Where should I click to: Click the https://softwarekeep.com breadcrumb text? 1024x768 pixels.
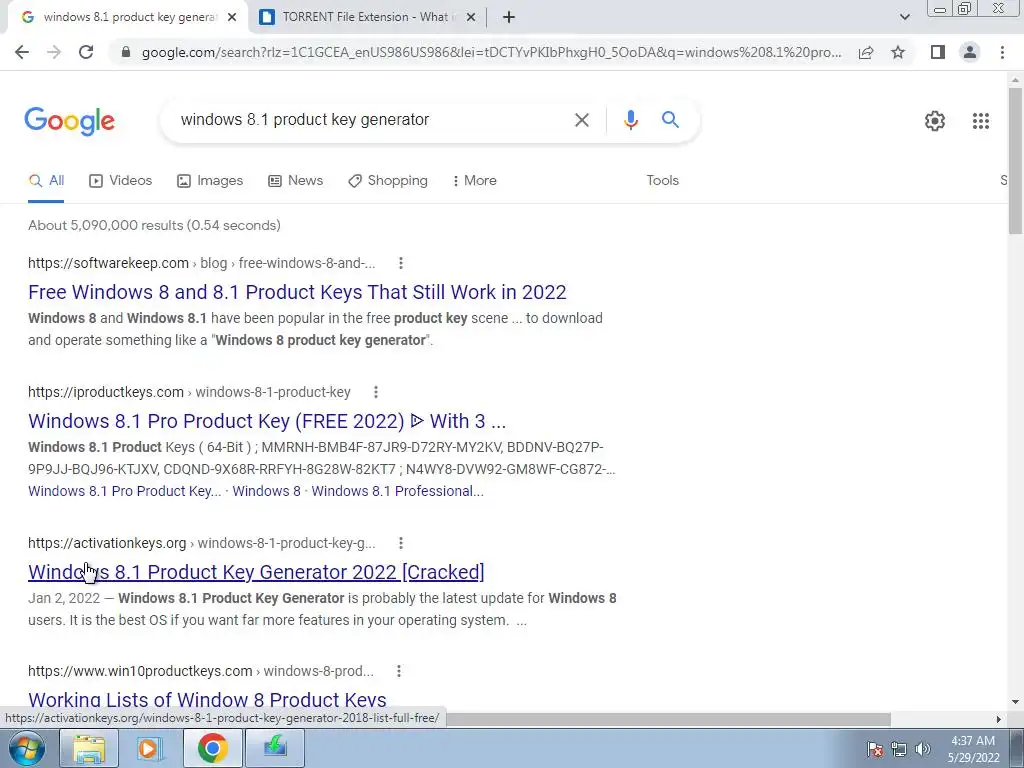tap(108, 263)
